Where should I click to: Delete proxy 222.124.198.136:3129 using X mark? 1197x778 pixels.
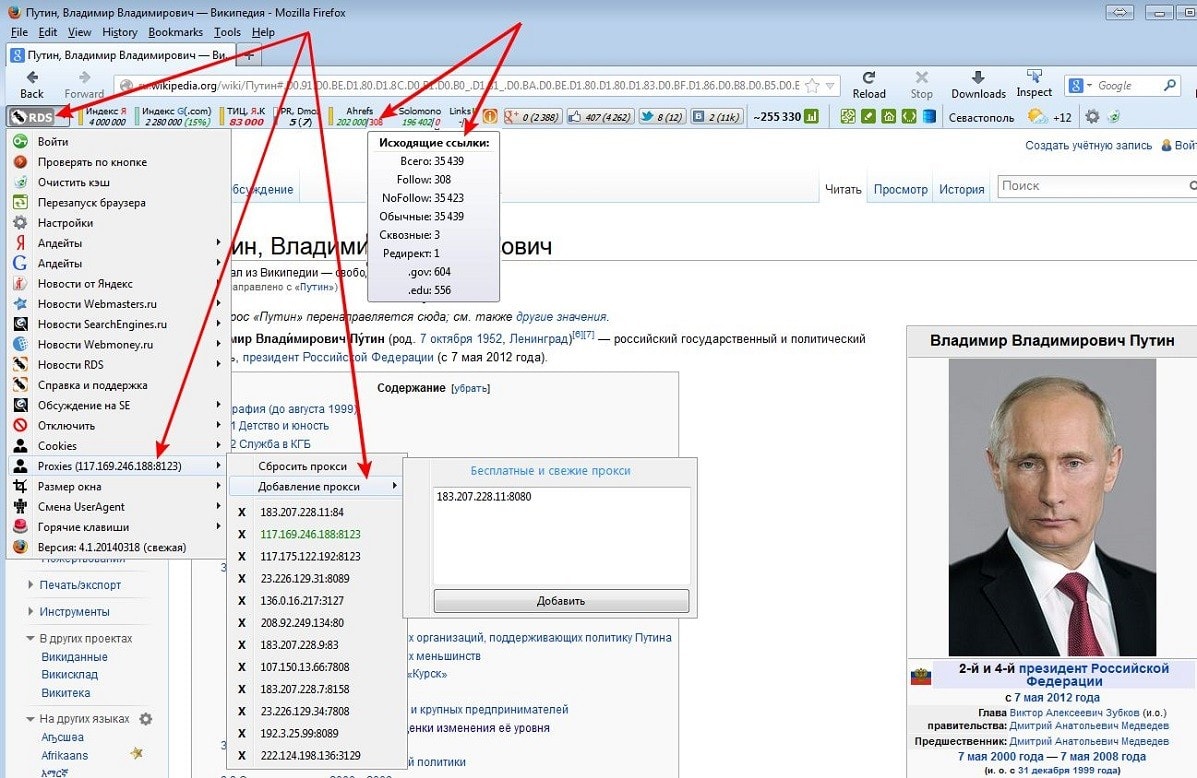tap(241, 755)
